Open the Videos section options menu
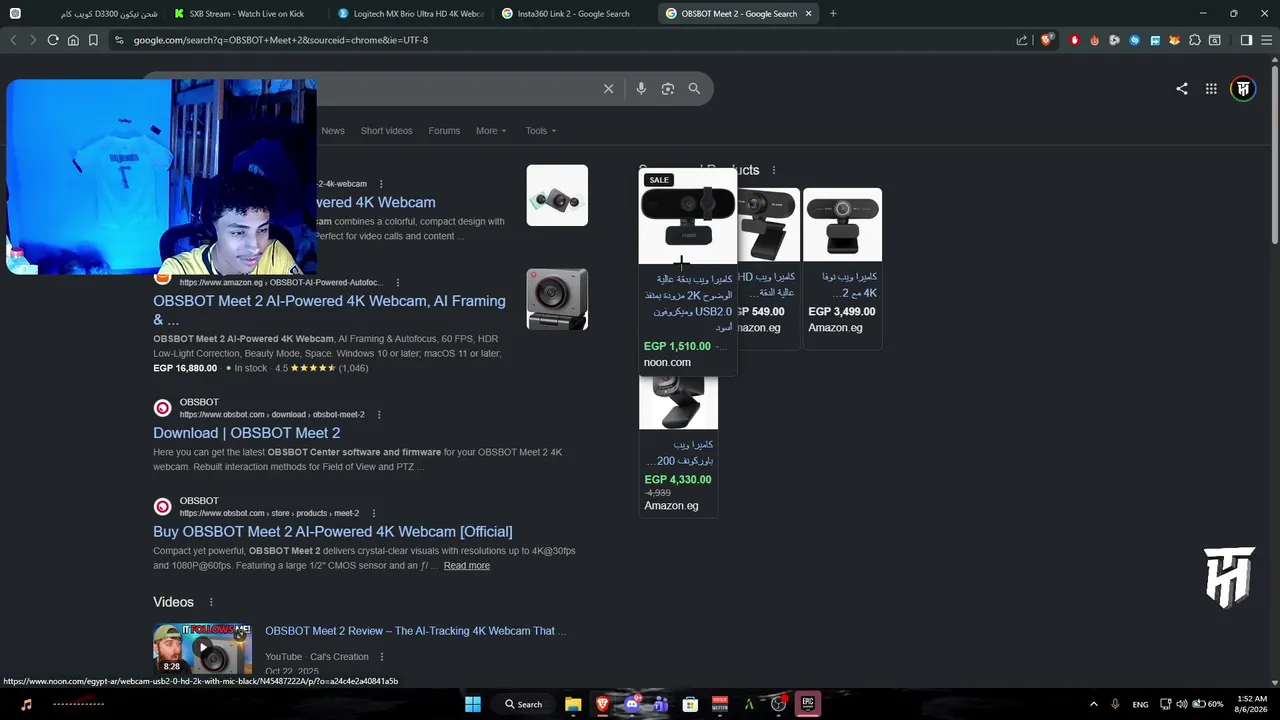This screenshot has width=1280, height=720. [x=211, y=602]
